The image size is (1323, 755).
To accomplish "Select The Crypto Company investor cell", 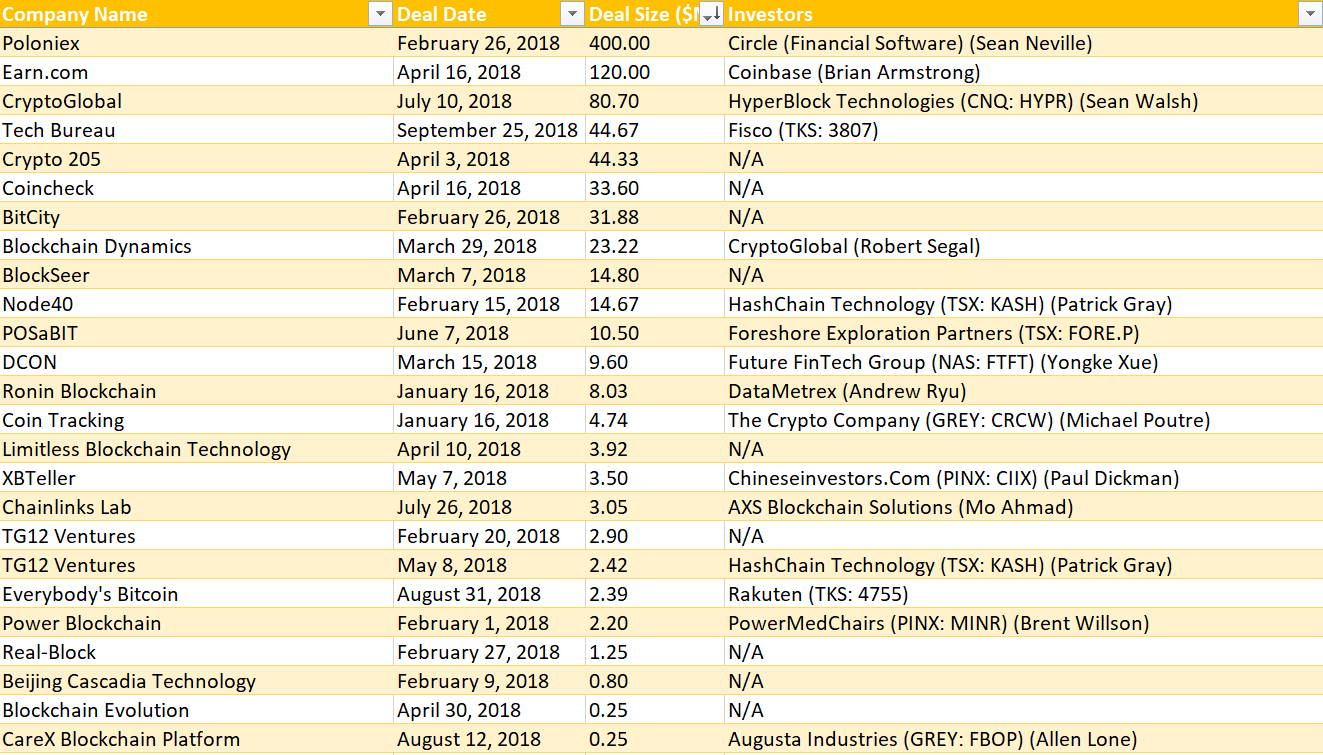I will coord(1024,420).
